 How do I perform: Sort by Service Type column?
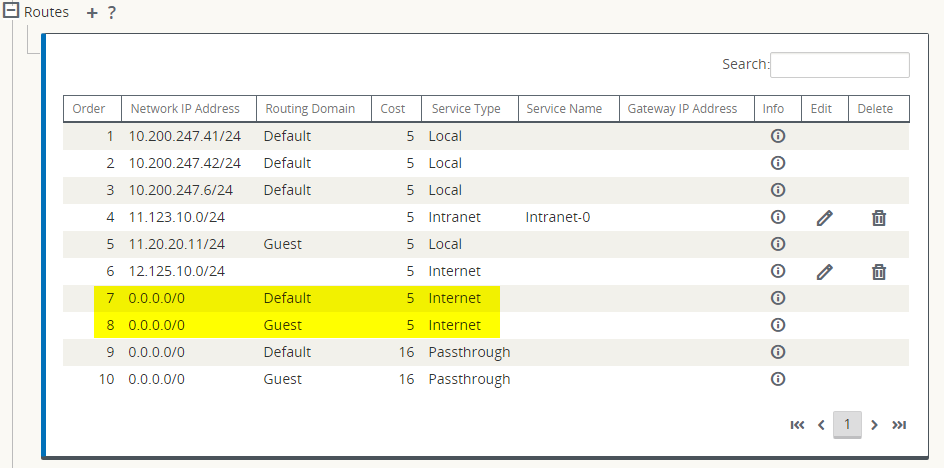(470, 109)
